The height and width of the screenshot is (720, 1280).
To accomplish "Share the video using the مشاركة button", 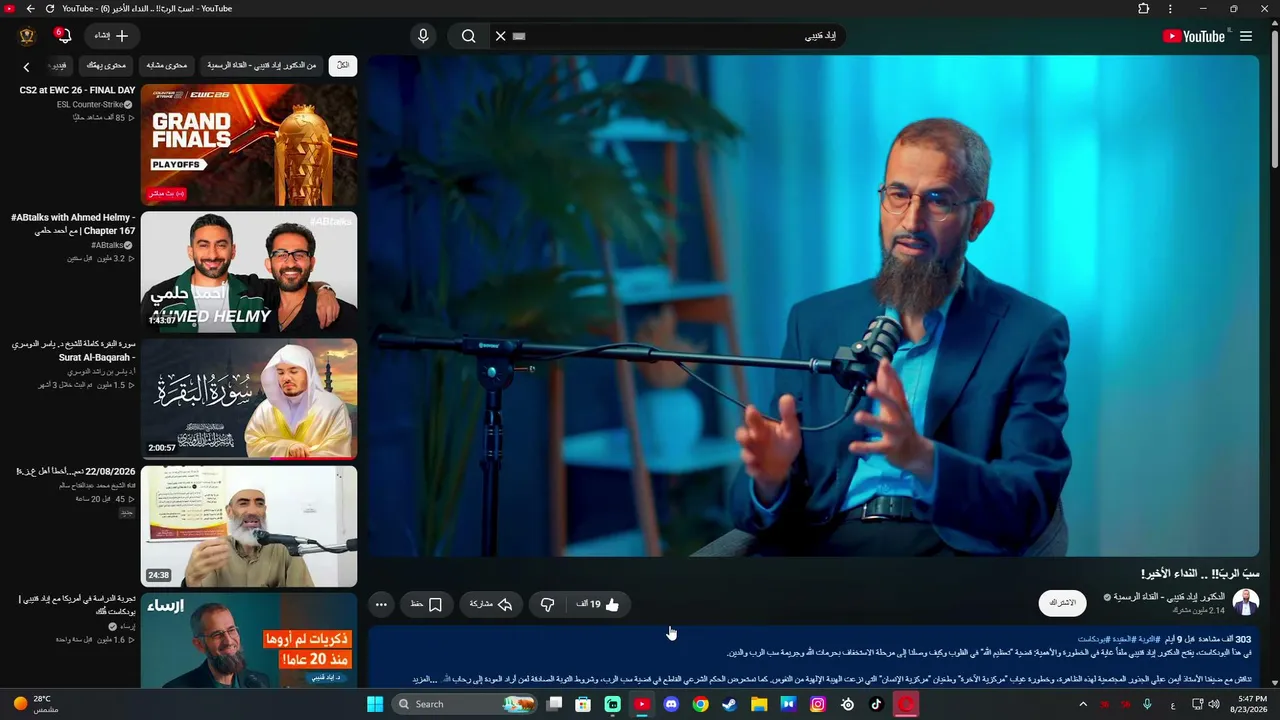I will pyautogui.click(x=491, y=604).
